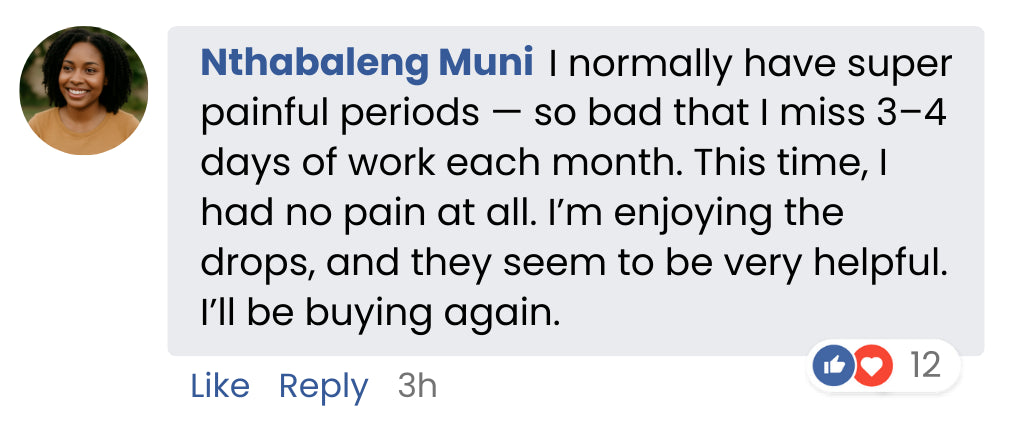
Task: View the 12 reactions count
Action: click(926, 366)
